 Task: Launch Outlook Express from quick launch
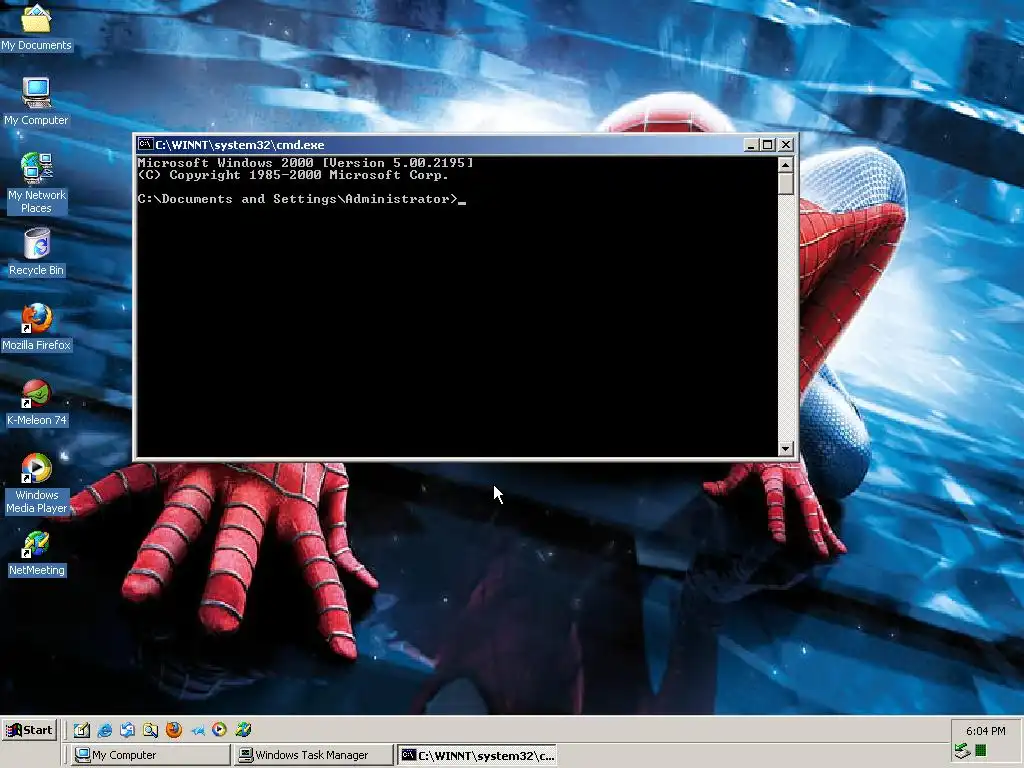tap(127, 729)
